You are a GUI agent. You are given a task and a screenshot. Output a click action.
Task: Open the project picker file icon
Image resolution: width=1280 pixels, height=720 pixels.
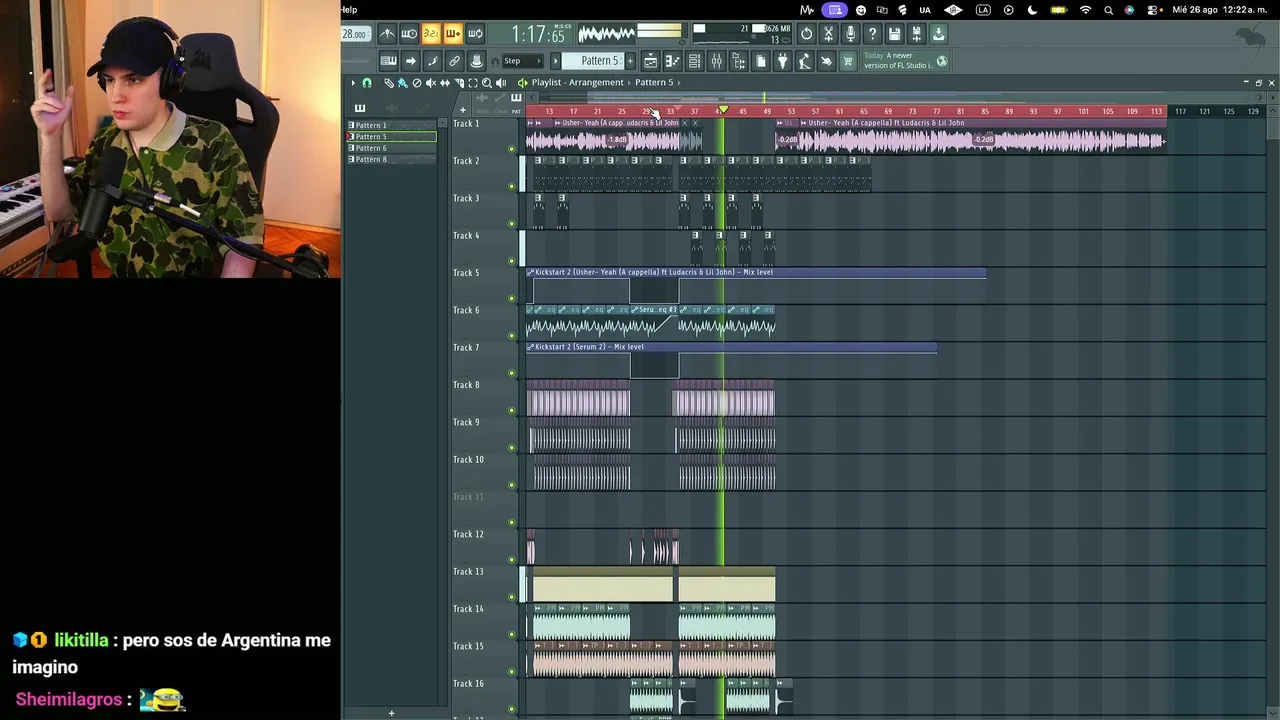(761, 62)
